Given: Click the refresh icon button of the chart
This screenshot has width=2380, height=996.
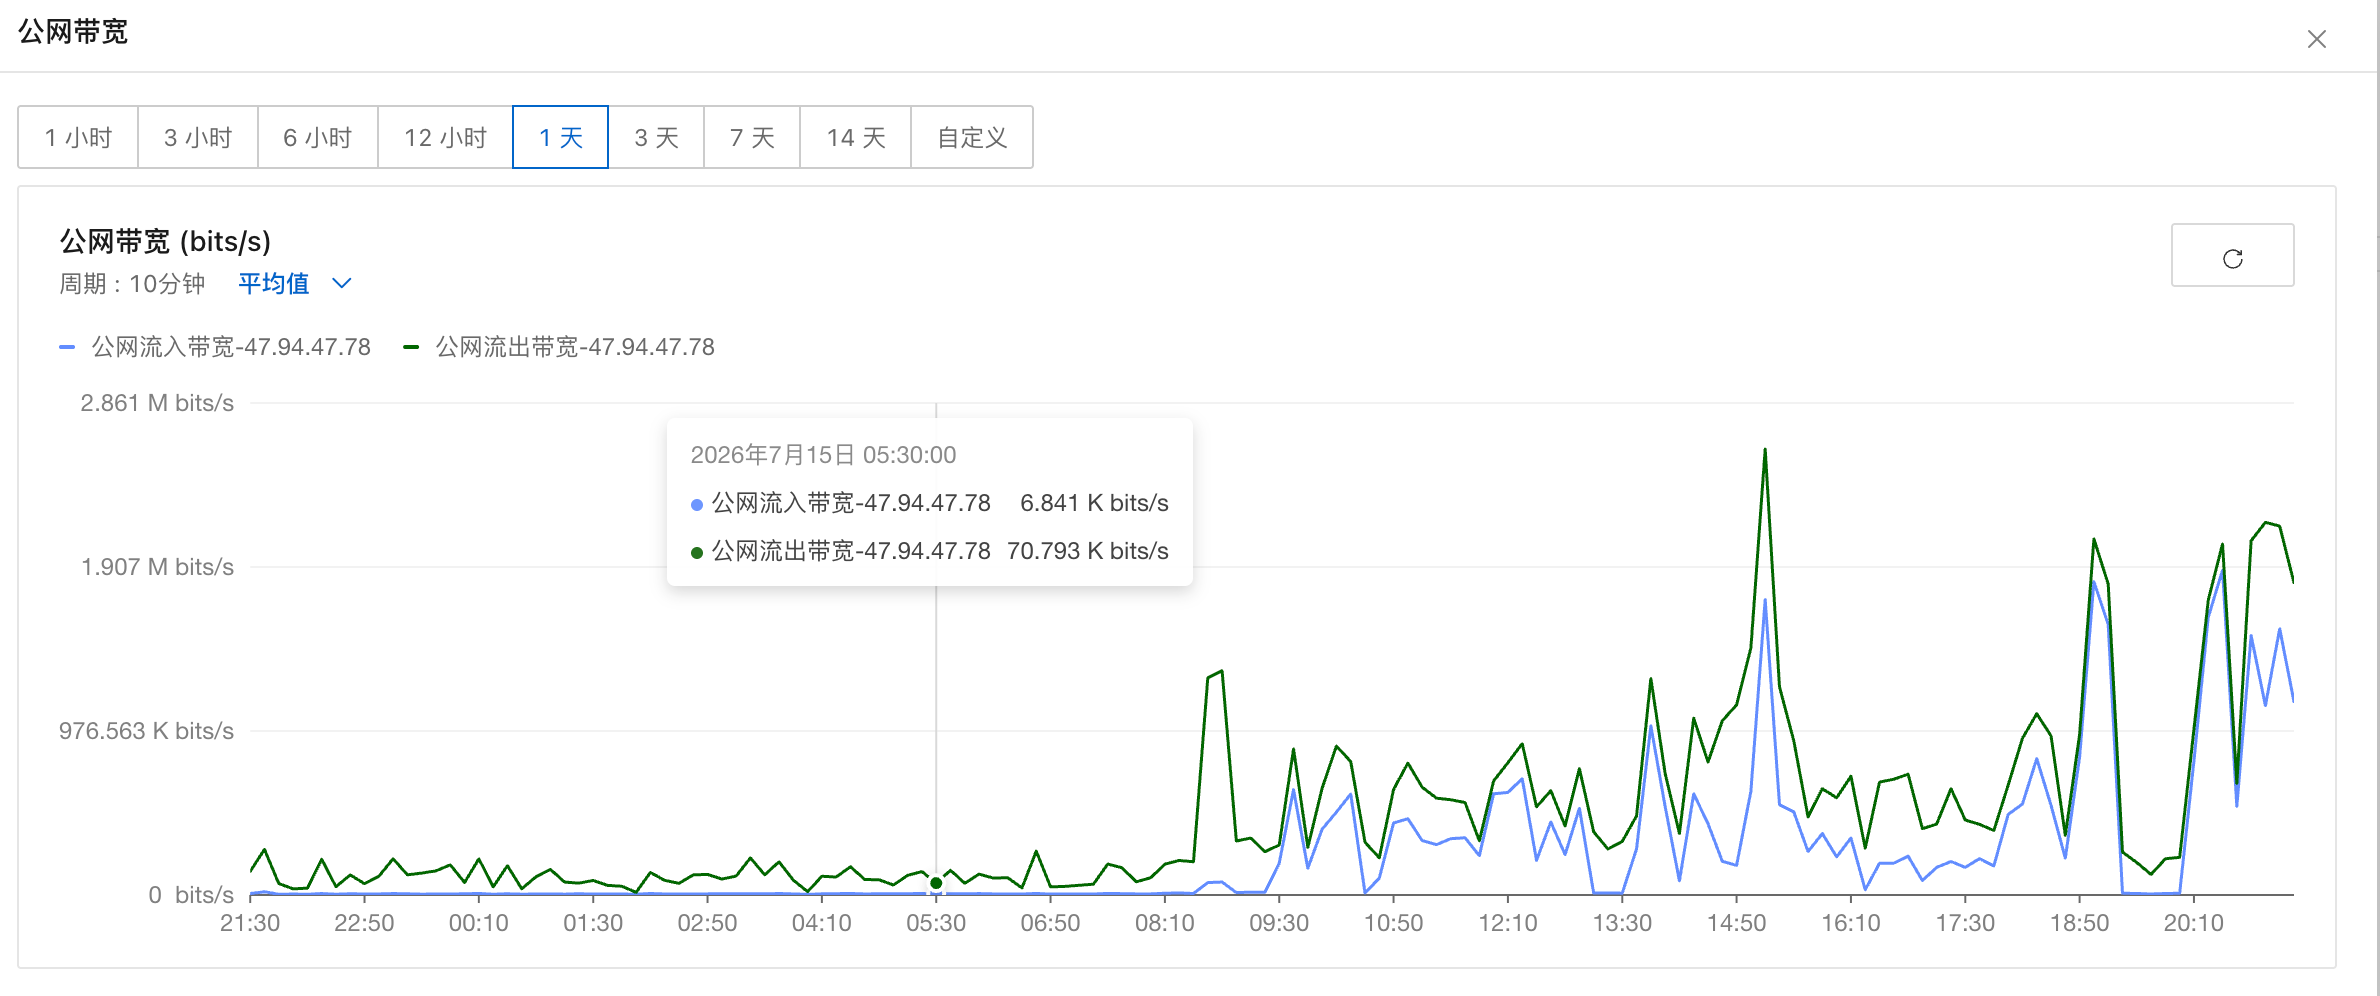Looking at the screenshot, I should pyautogui.click(x=2232, y=256).
